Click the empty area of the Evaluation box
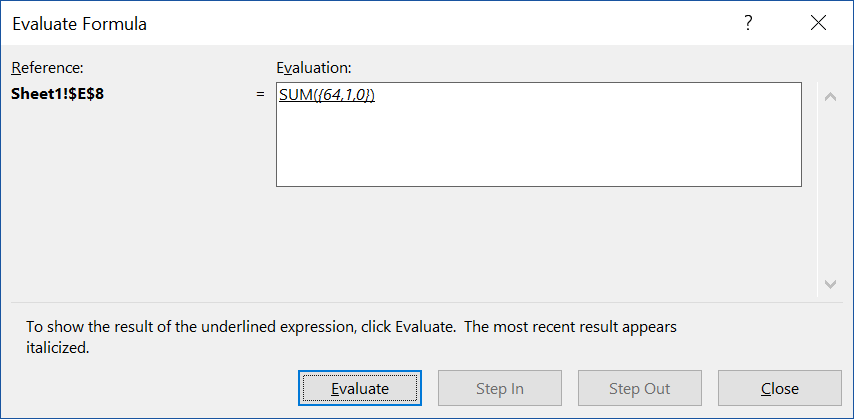This screenshot has height=419, width=854. click(x=538, y=150)
